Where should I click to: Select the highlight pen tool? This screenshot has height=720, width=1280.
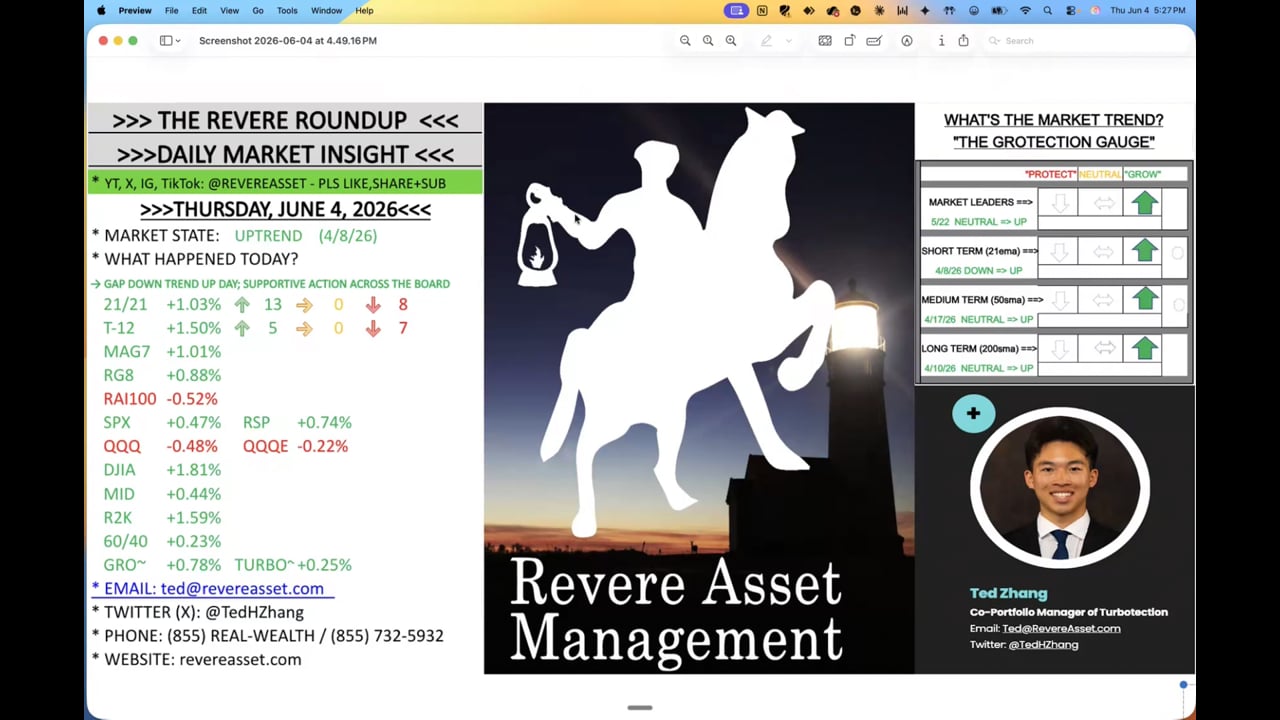click(x=767, y=41)
